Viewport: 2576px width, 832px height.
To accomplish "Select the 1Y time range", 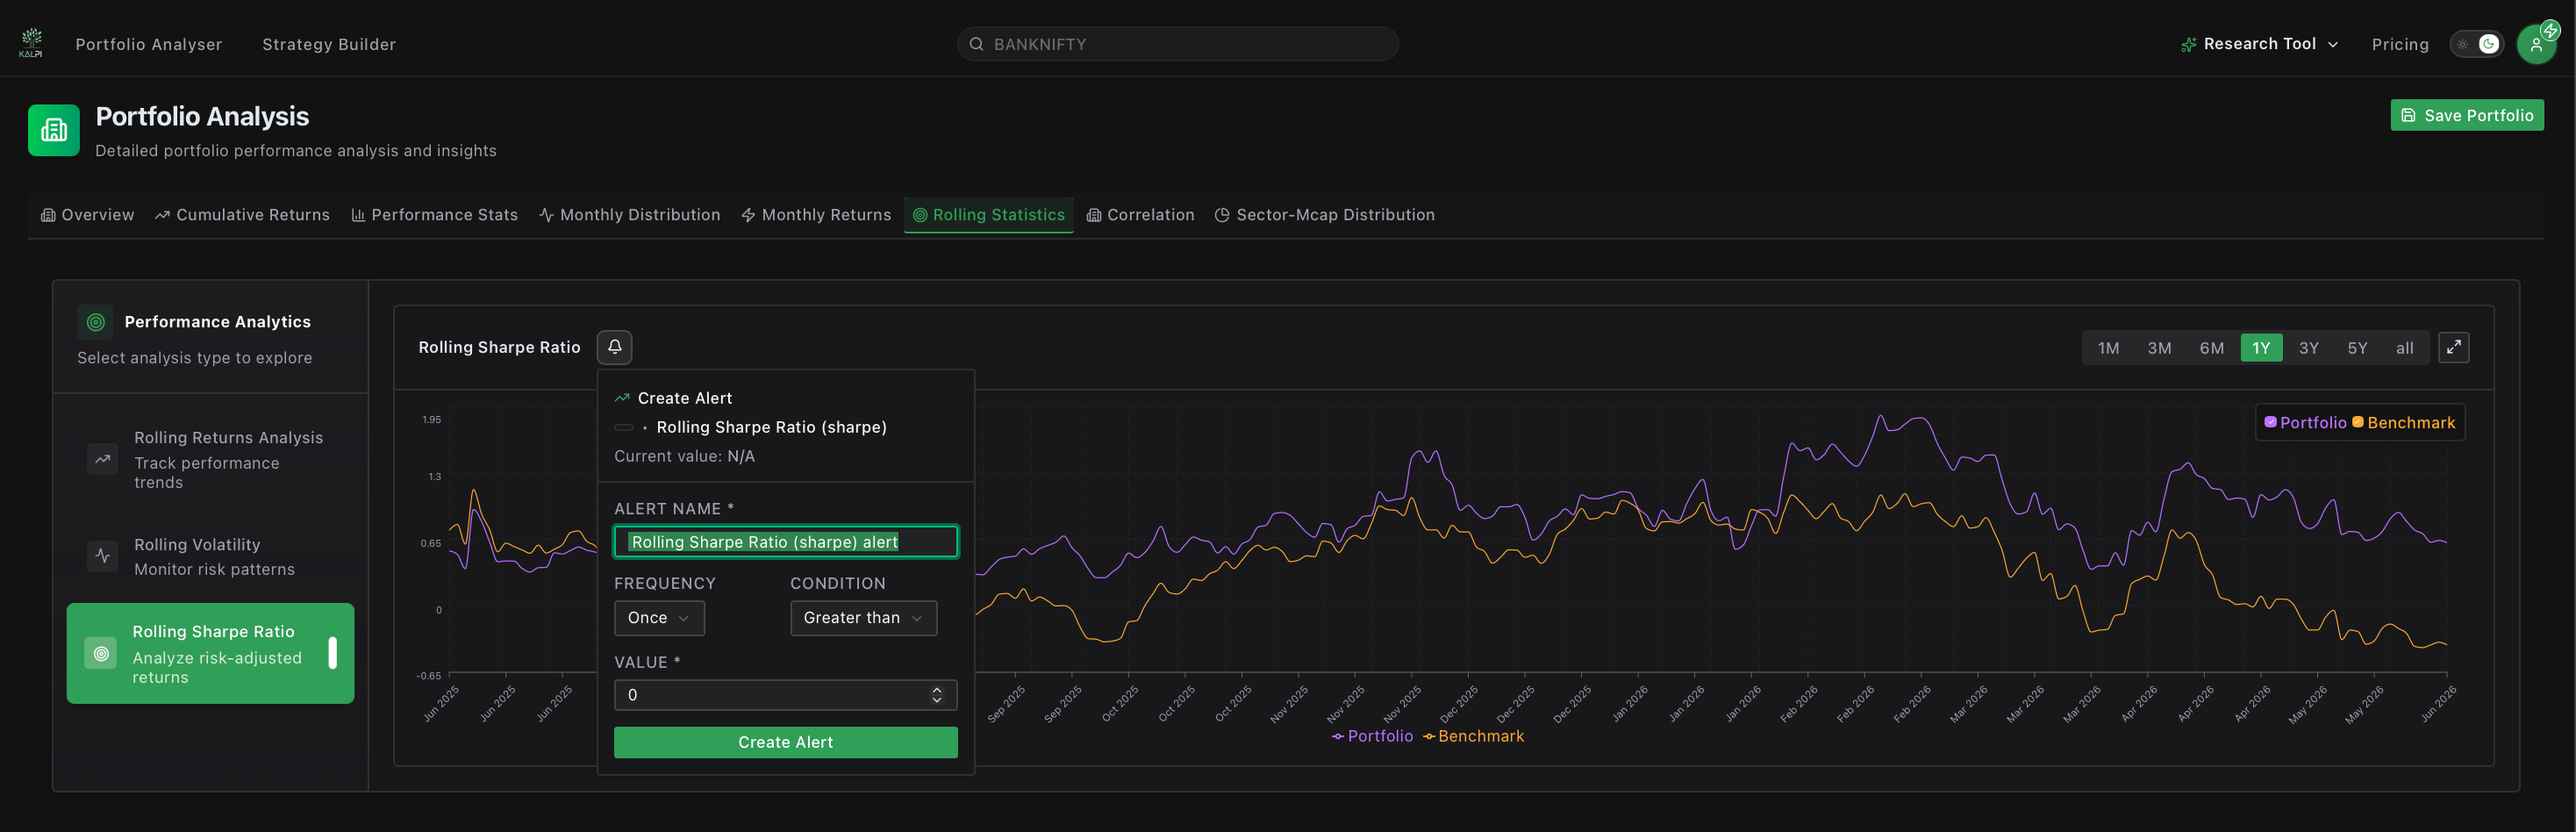I will tap(2261, 348).
